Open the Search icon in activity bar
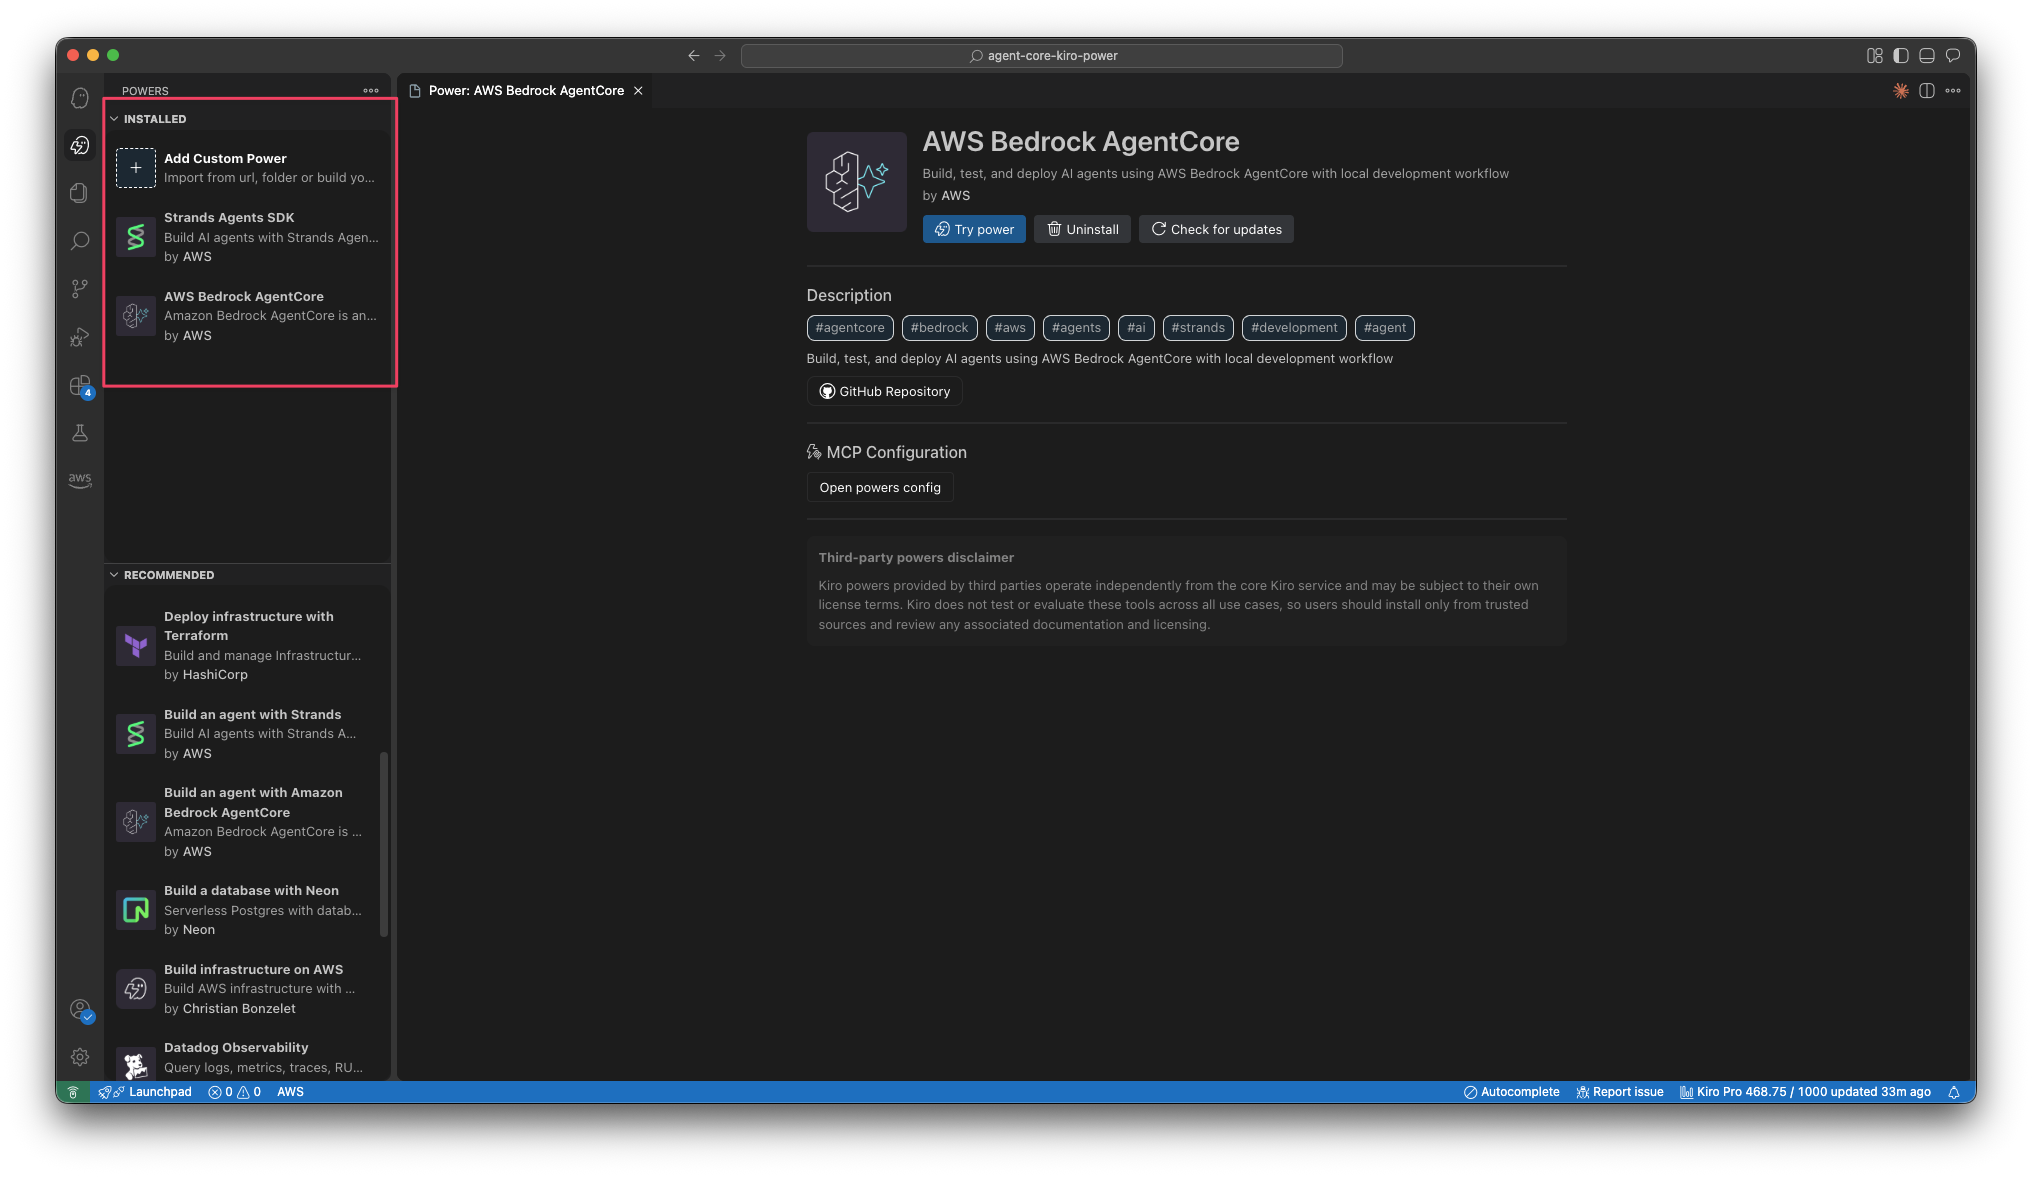The width and height of the screenshot is (2032, 1177). 80,241
